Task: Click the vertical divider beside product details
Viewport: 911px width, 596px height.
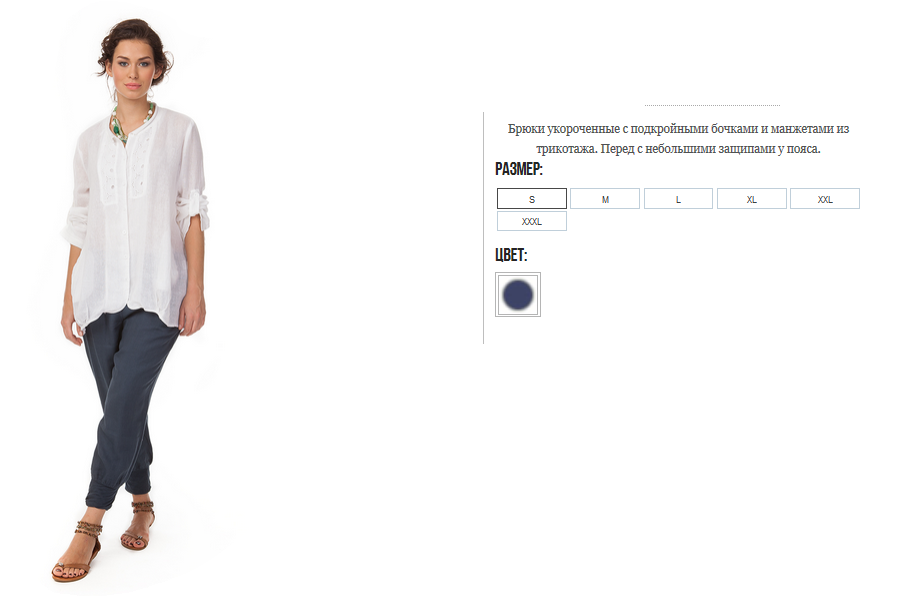Action: pos(483,228)
